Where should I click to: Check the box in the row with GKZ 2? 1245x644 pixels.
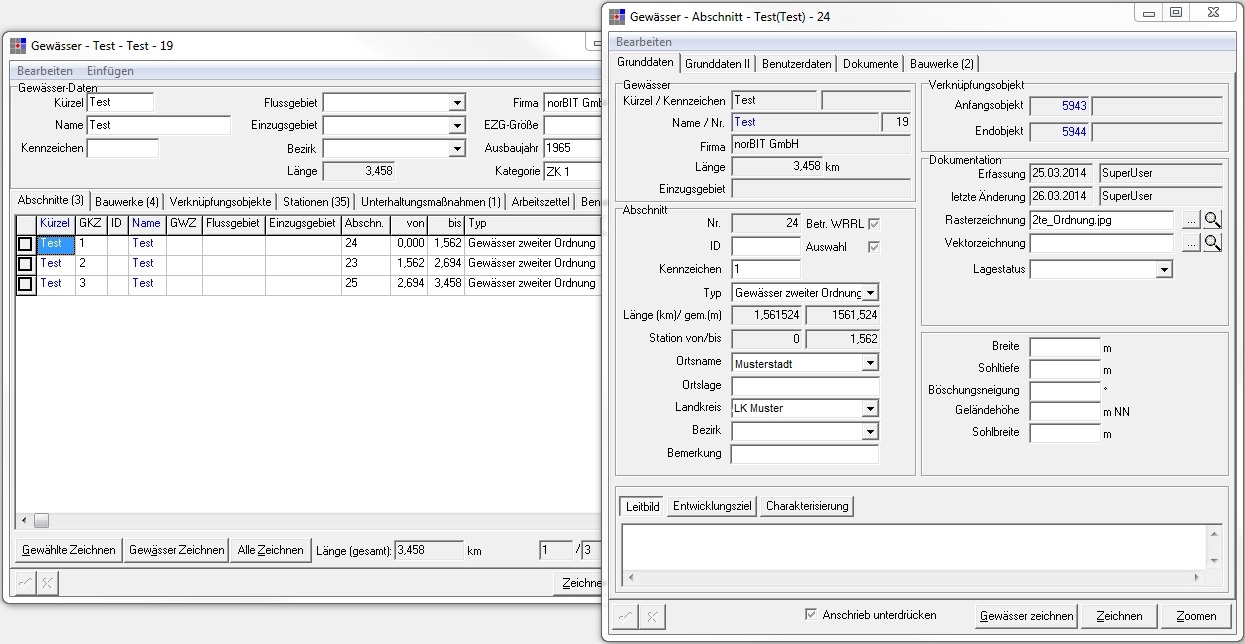pos(25,264)
